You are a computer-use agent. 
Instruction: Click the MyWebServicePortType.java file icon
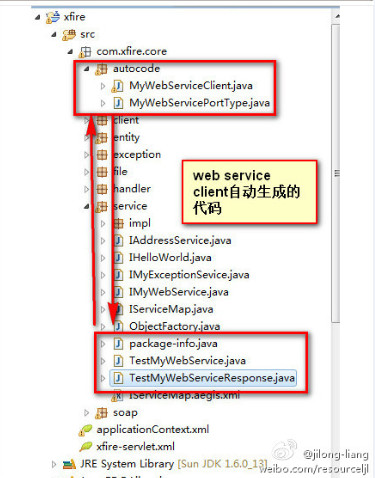(x=118, y=103)
